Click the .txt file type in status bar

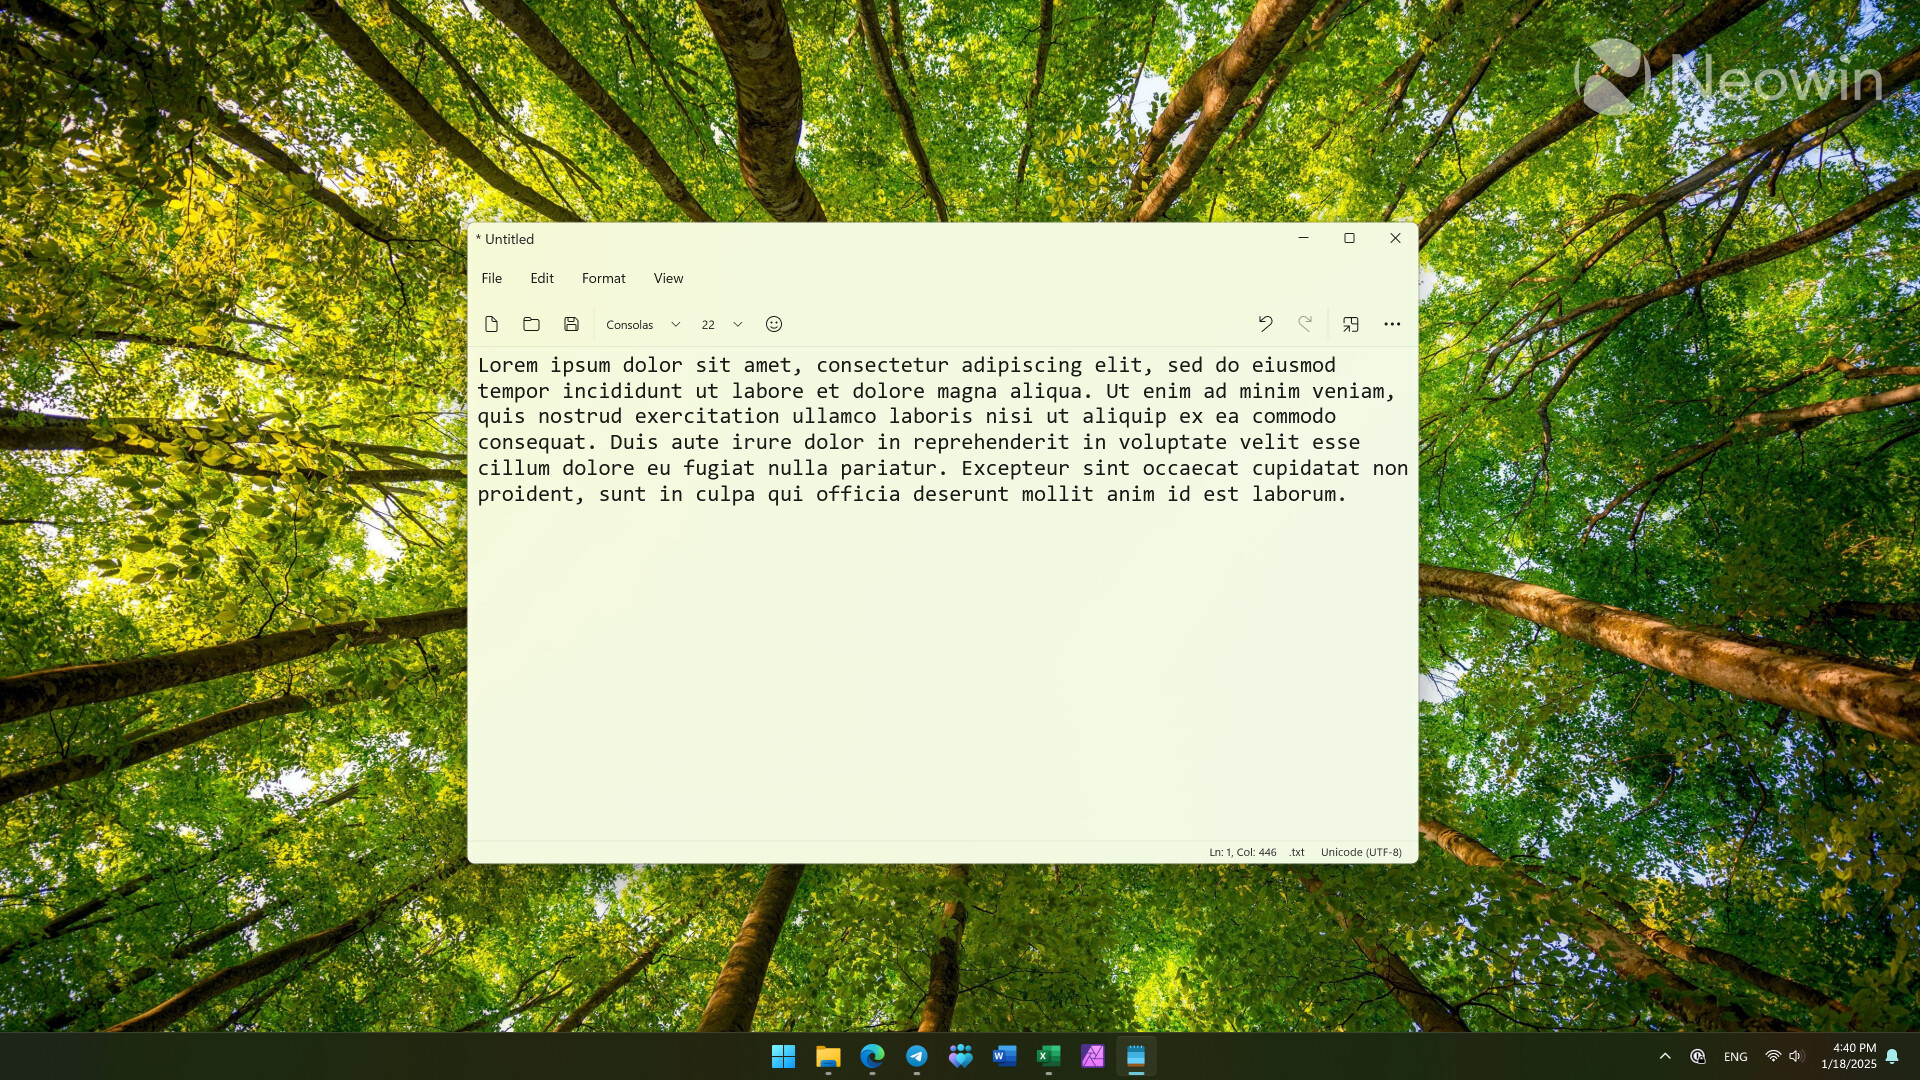[x=1297, y=852]
